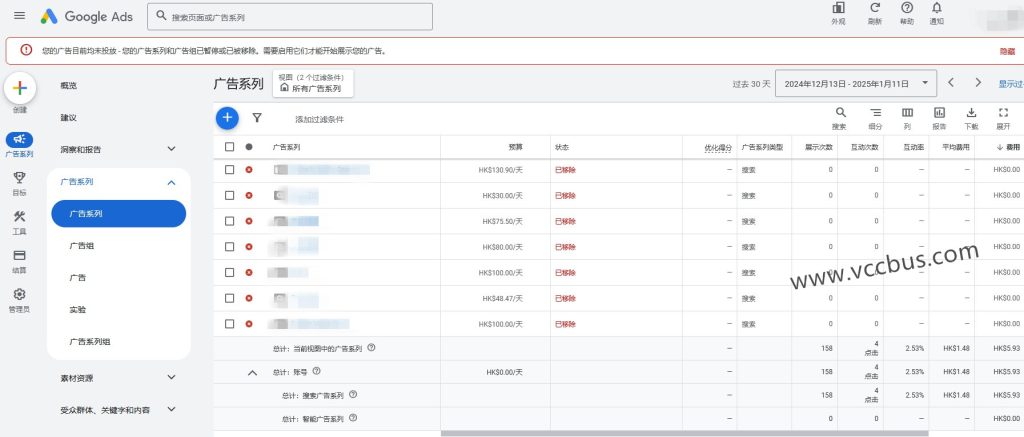Click the 隐藏 link in alert banner
This screenshot has height=437, width=1024.
(x=1007, y=51)
